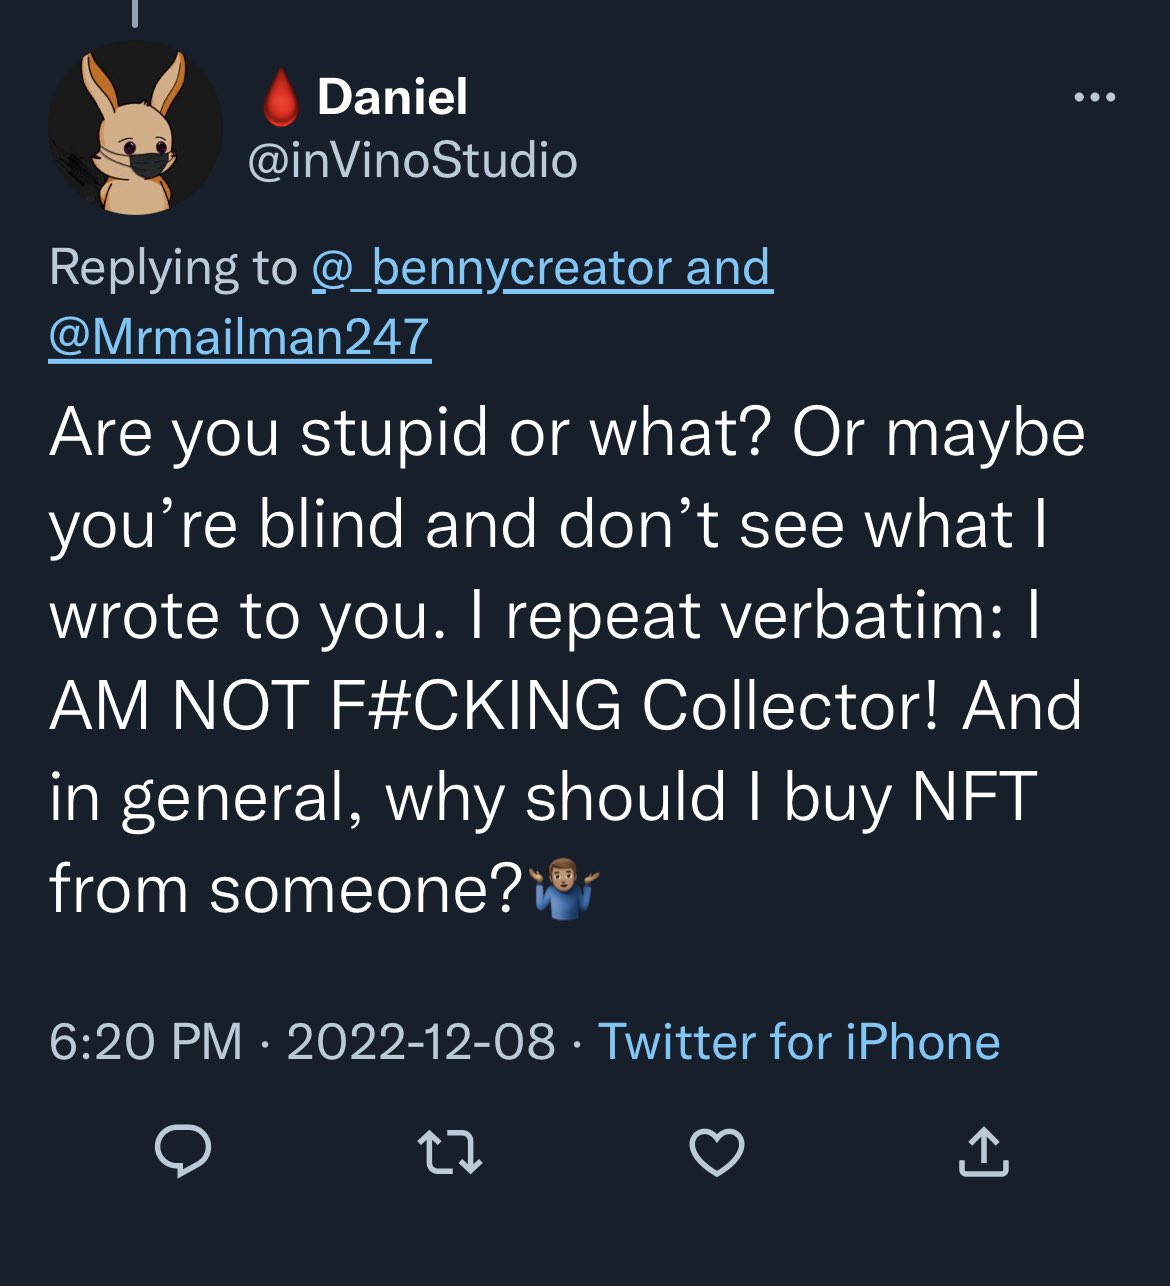The width and height of the screenshot is (1170, 1286).
Task: Reply to Daniel's tweet
Action: coord(183,1150)
